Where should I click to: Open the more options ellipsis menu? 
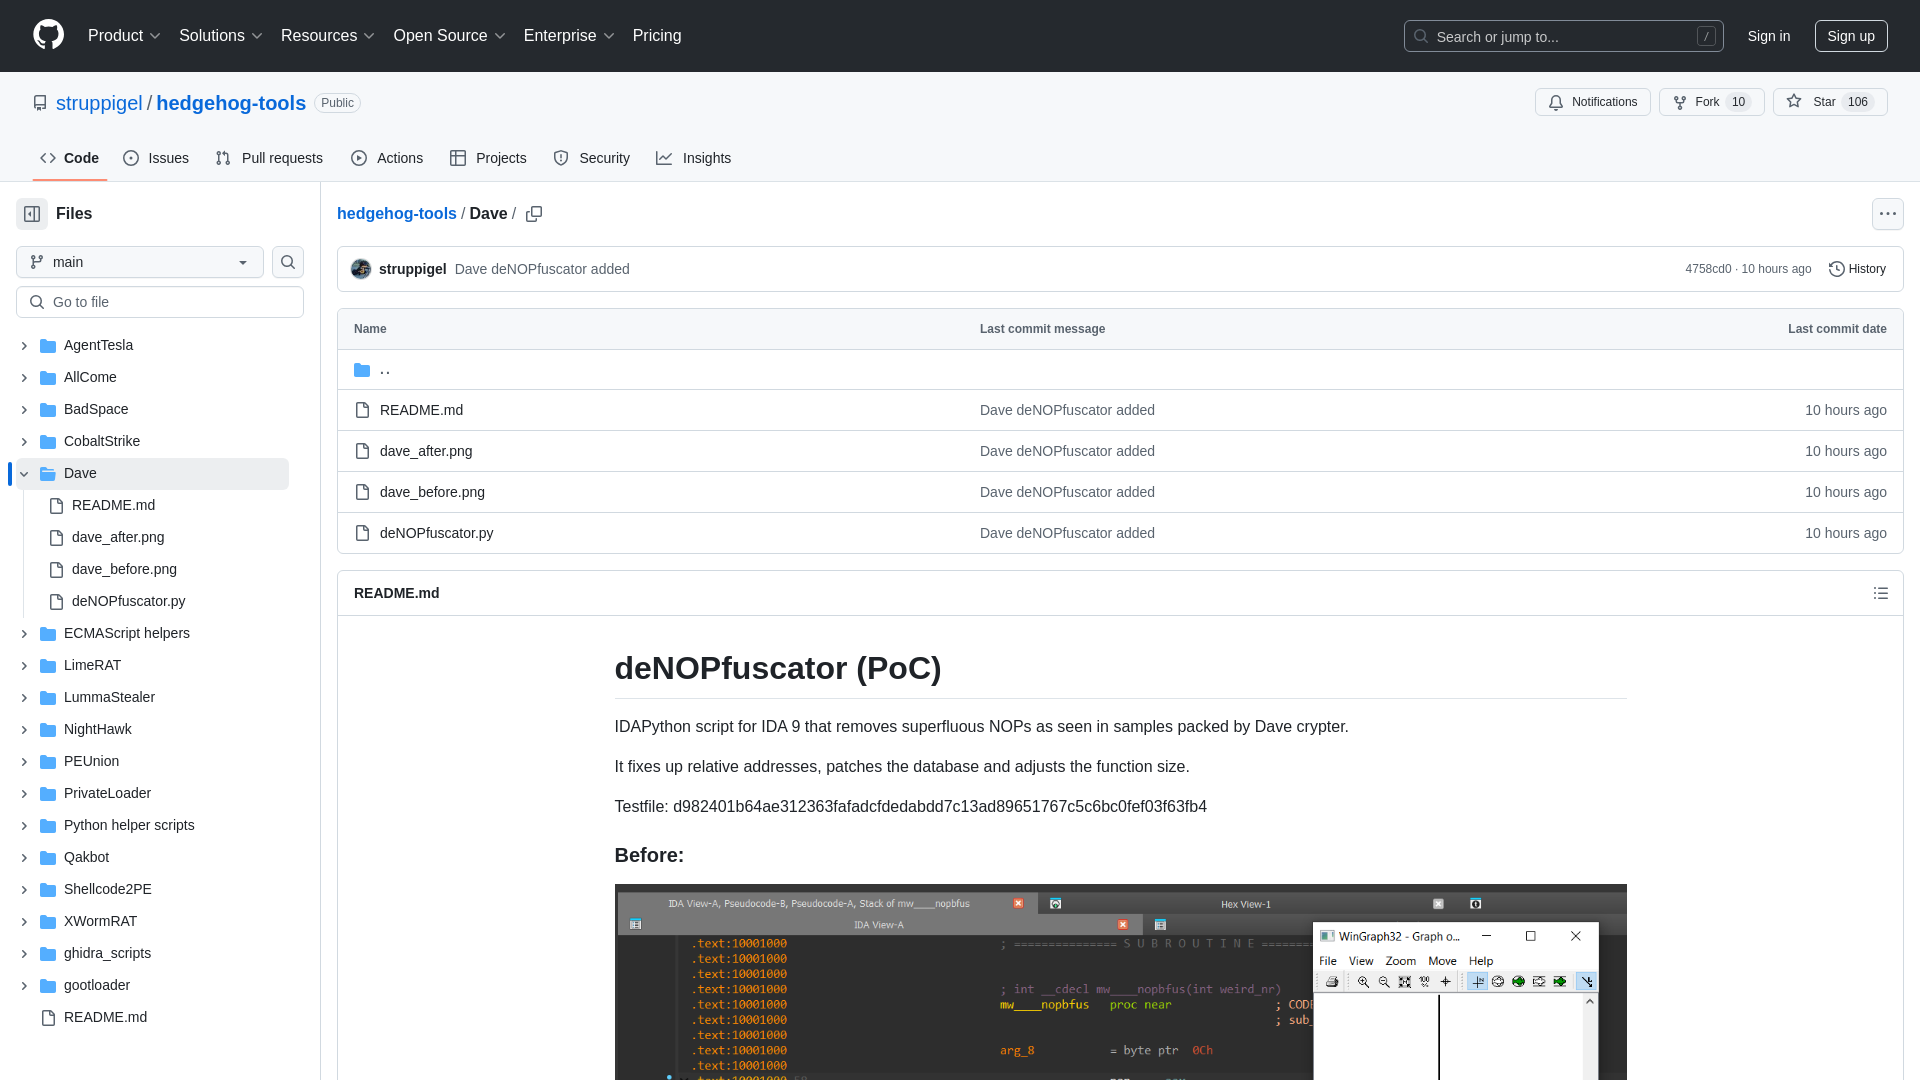[x=1887, y=214]
